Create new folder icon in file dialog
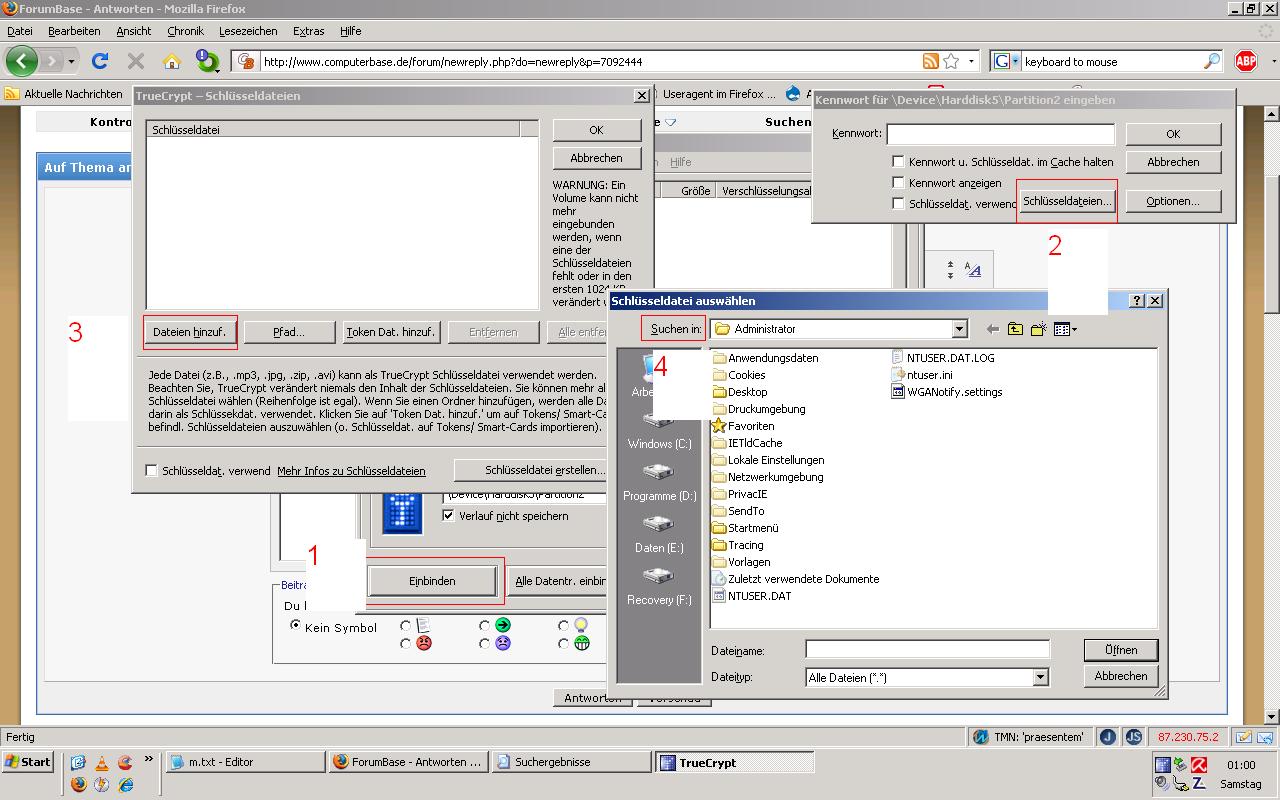 click(1038, 329)
